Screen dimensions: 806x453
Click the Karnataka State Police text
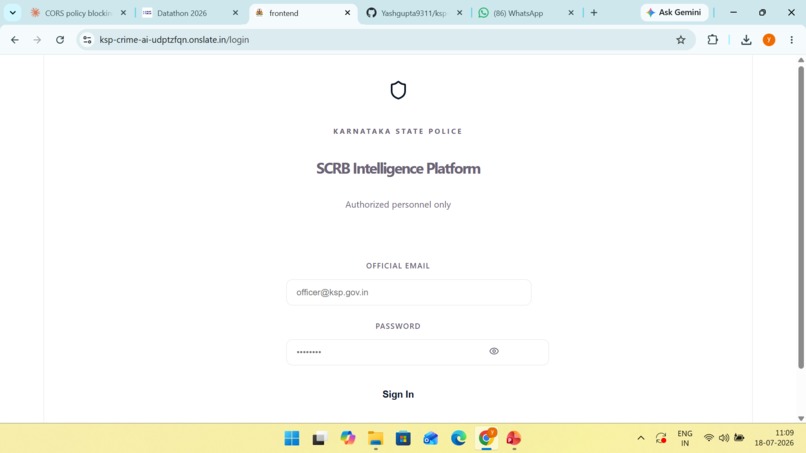pyautogui.click(x=398, y=131)
